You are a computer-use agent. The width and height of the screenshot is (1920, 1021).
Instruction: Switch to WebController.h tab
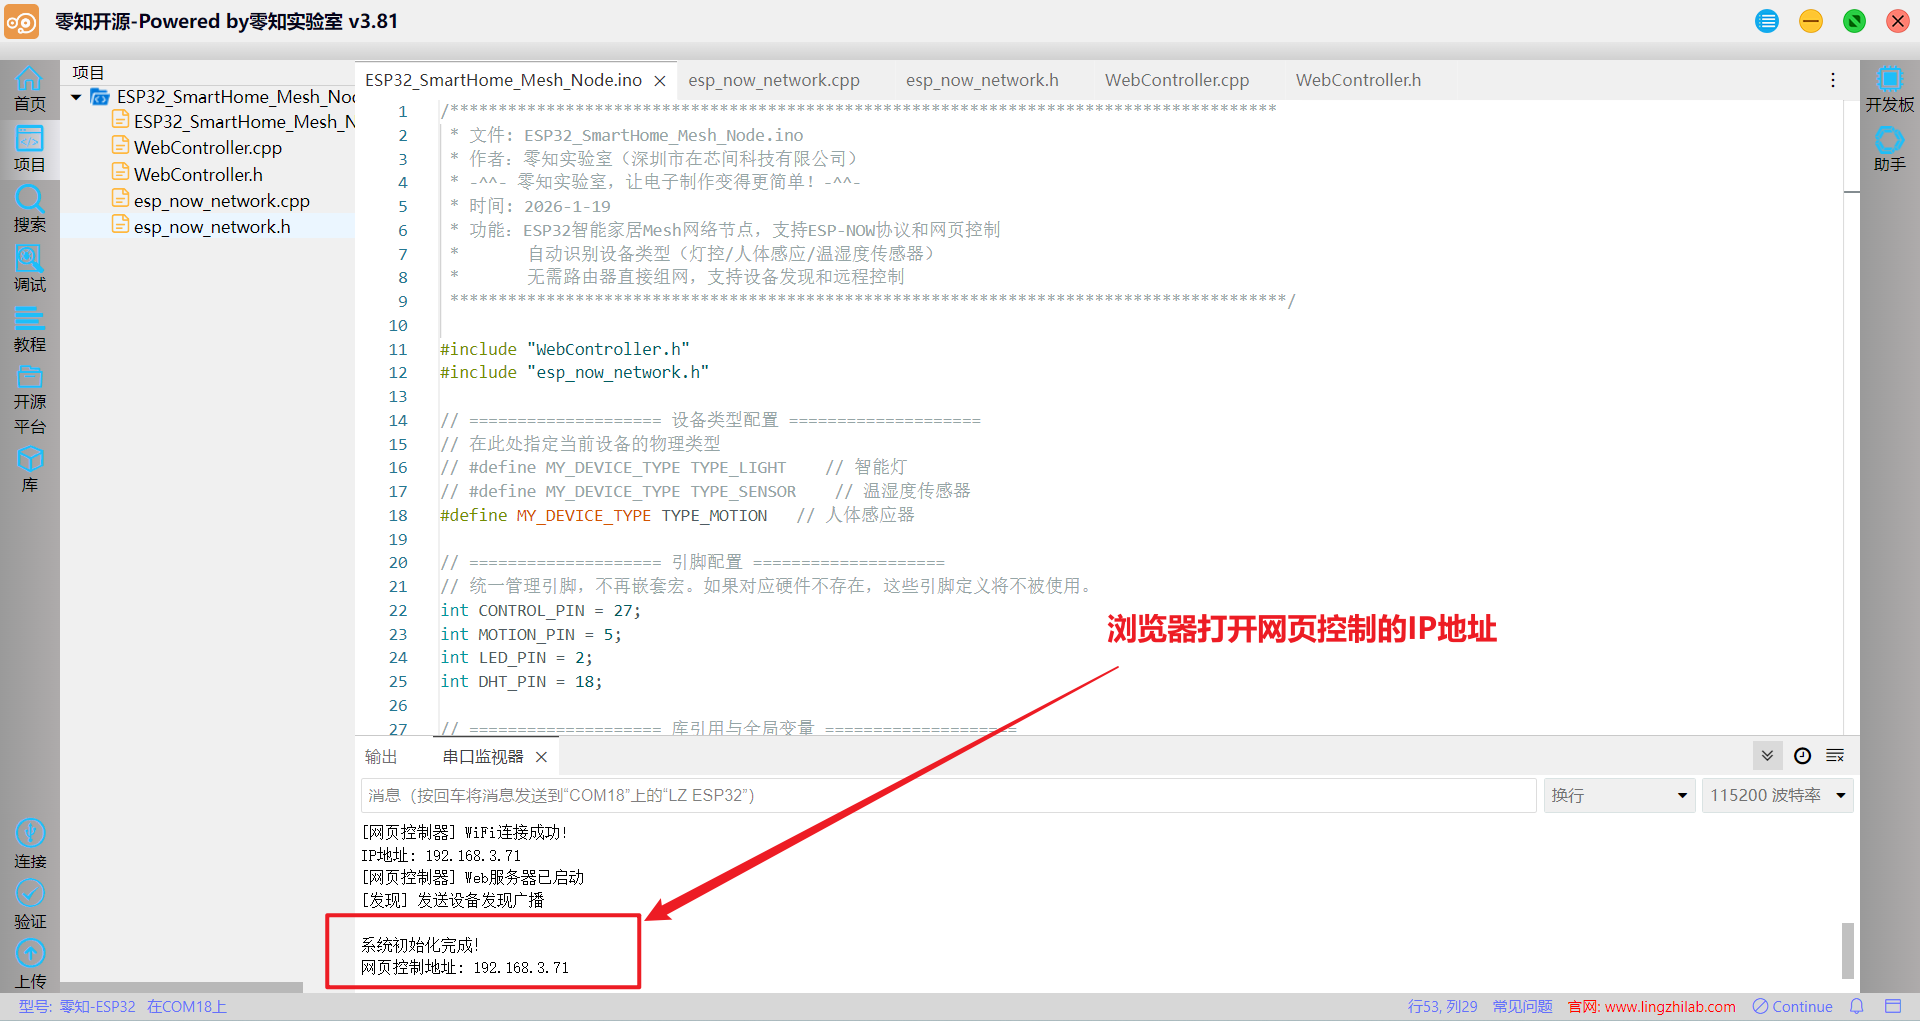coord(1358,80)
